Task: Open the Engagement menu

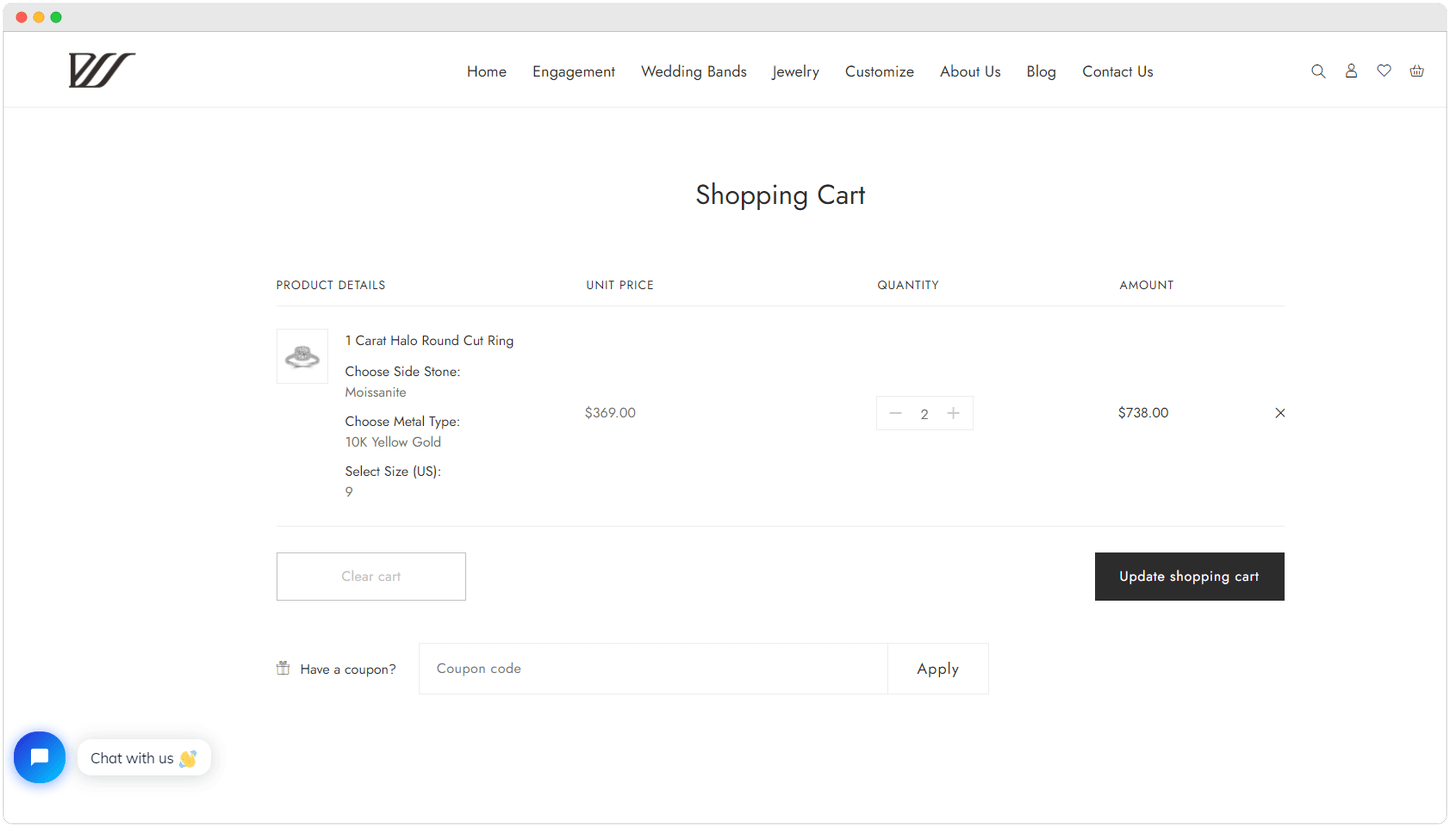Action: click(x=574, y=72)
